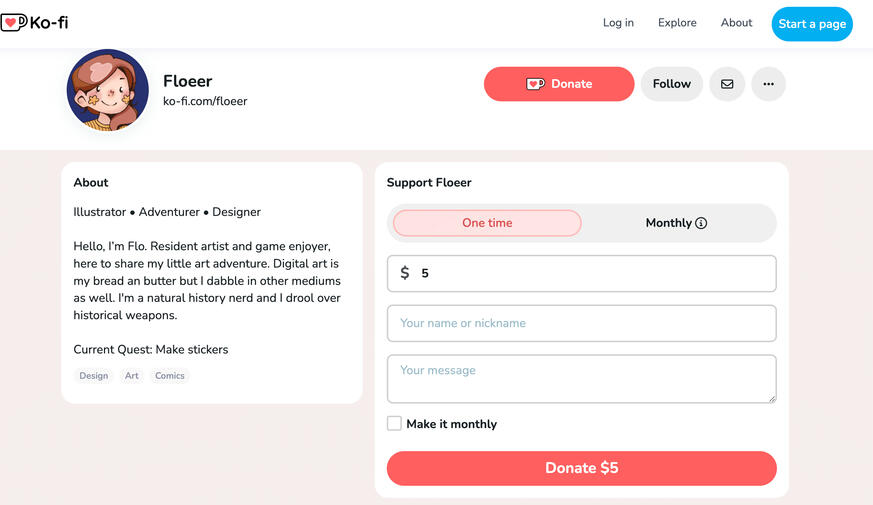Select the Comics tag
873x505 pixels.
coord(170,376)
